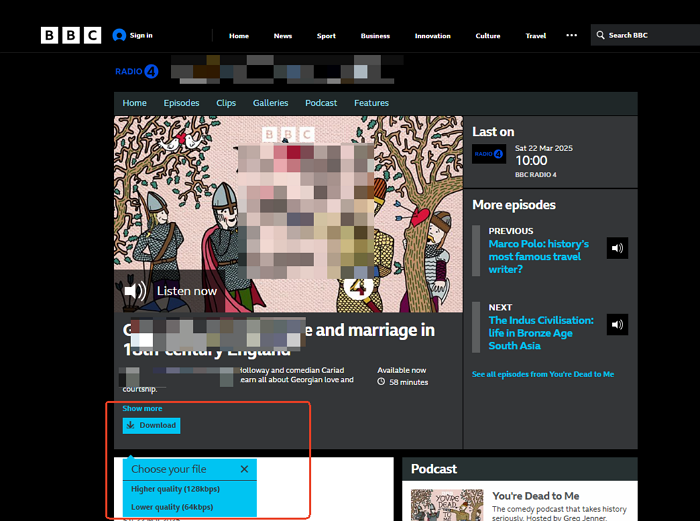
Task: Click the search magnifier icon
Action: pos(600,35)
